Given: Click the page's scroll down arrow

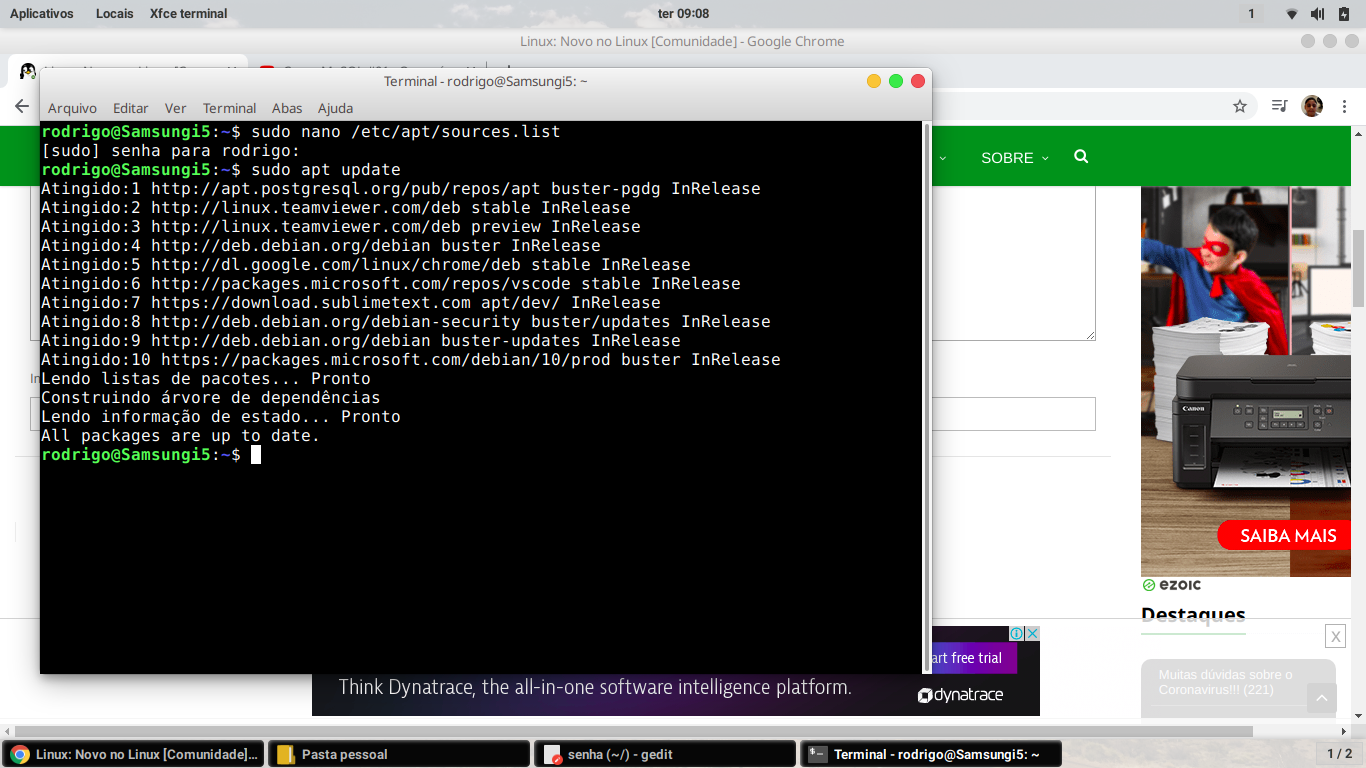Looking at the screenshot, I should coord(1358,715).
